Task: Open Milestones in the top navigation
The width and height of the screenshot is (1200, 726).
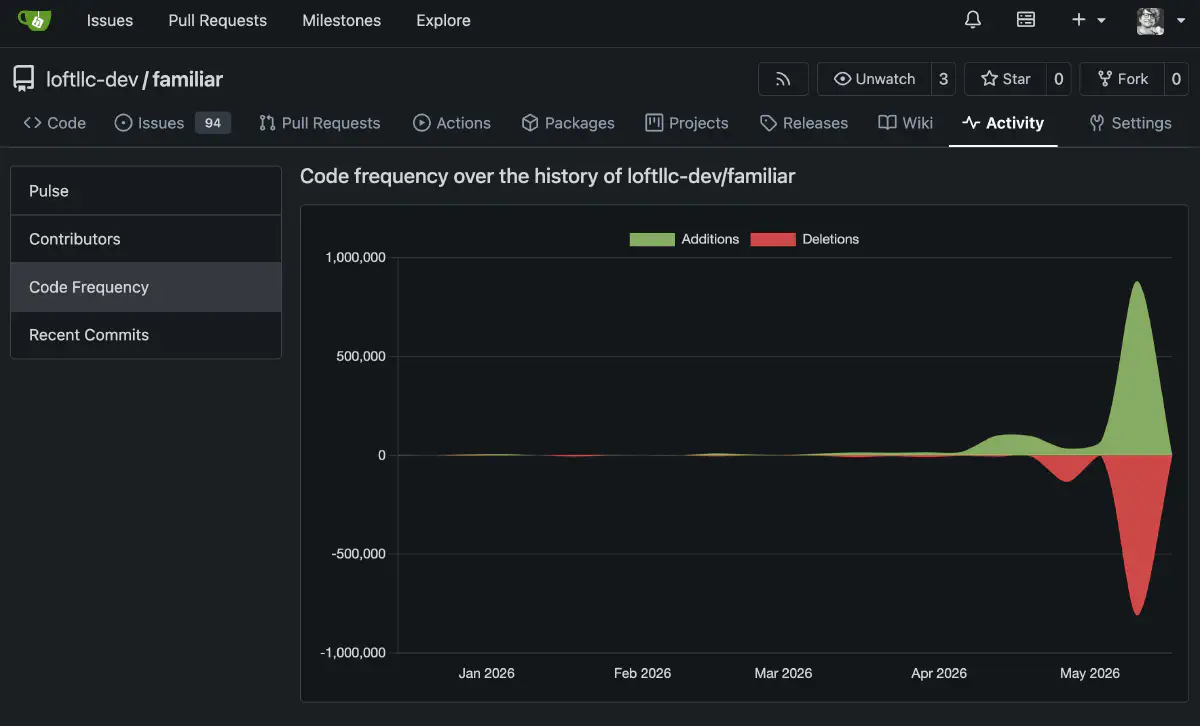Action: tap(342, 20)
